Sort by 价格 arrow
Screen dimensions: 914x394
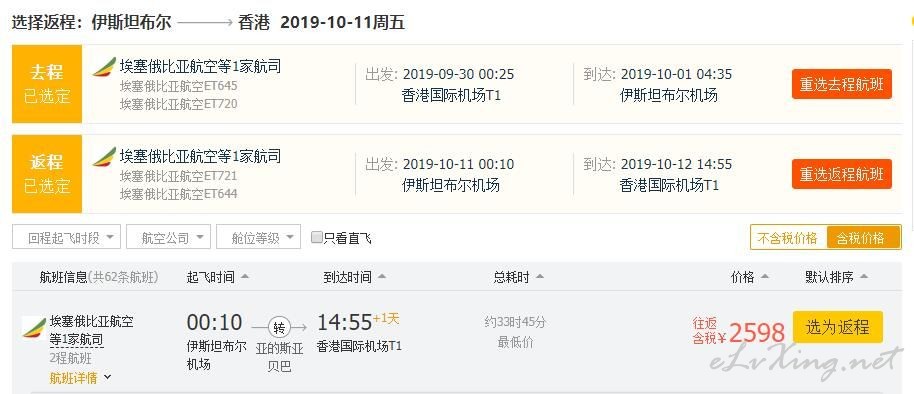pyautogui.click(x=765, y=277)
